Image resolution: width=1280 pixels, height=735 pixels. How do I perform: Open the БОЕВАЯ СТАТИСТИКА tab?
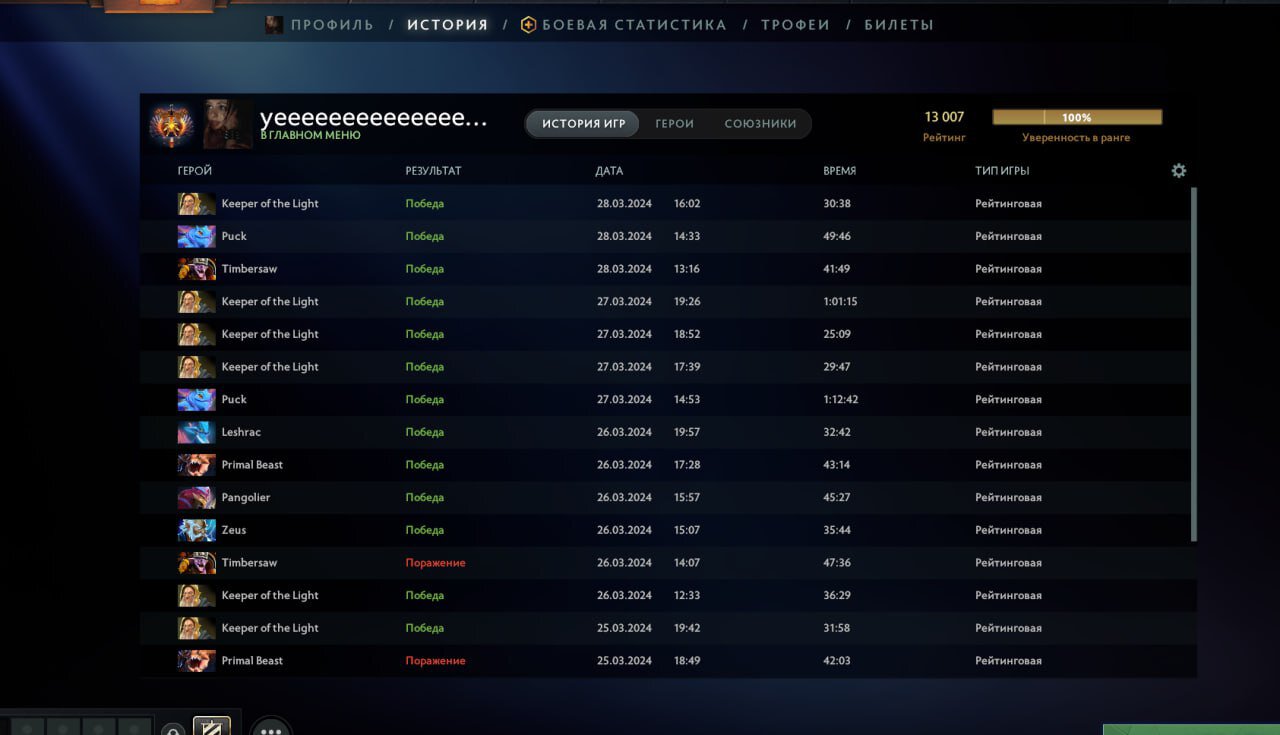pos(624,25)
